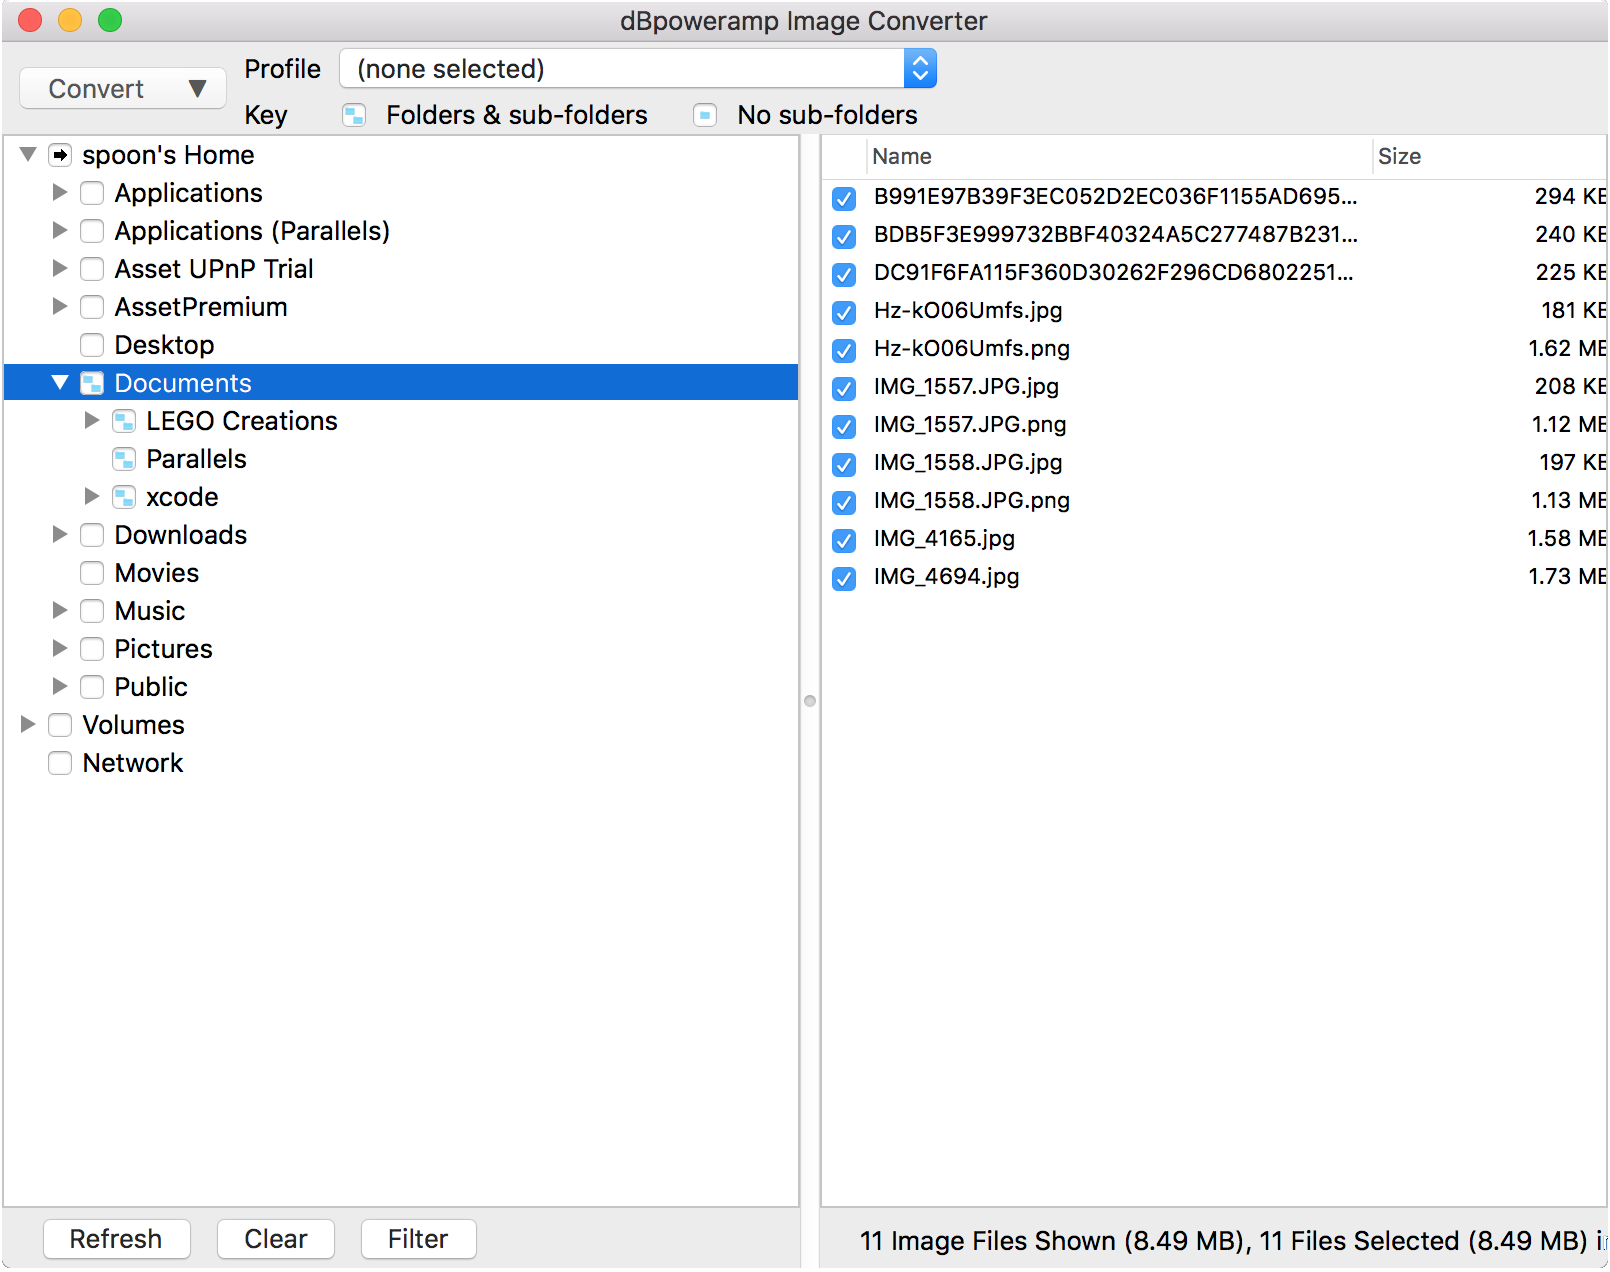Select the IMG_4165.jpg file name
Screen dimensions: 1610x1272
coord(944,538)
